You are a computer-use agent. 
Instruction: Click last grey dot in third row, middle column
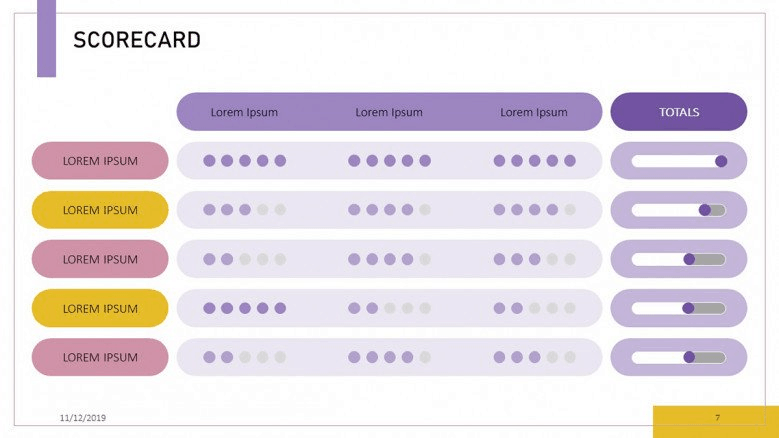pyautogui.click(x=425, y=259)
